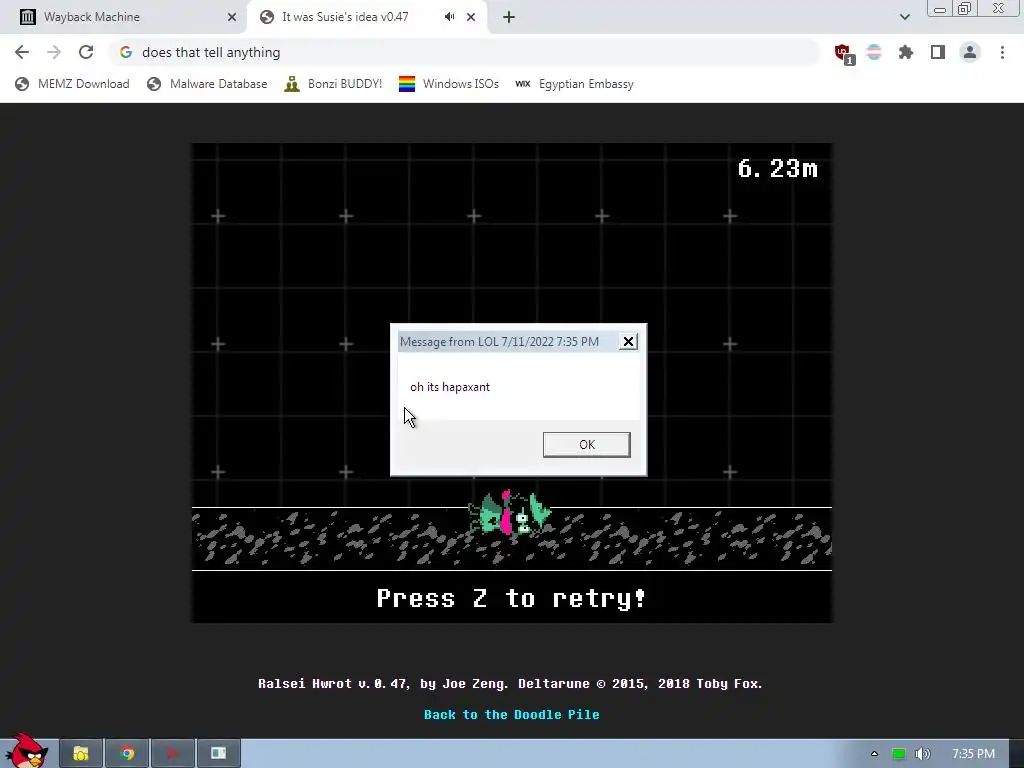Click the Press Z to retry! text

[x=511, y=598]
